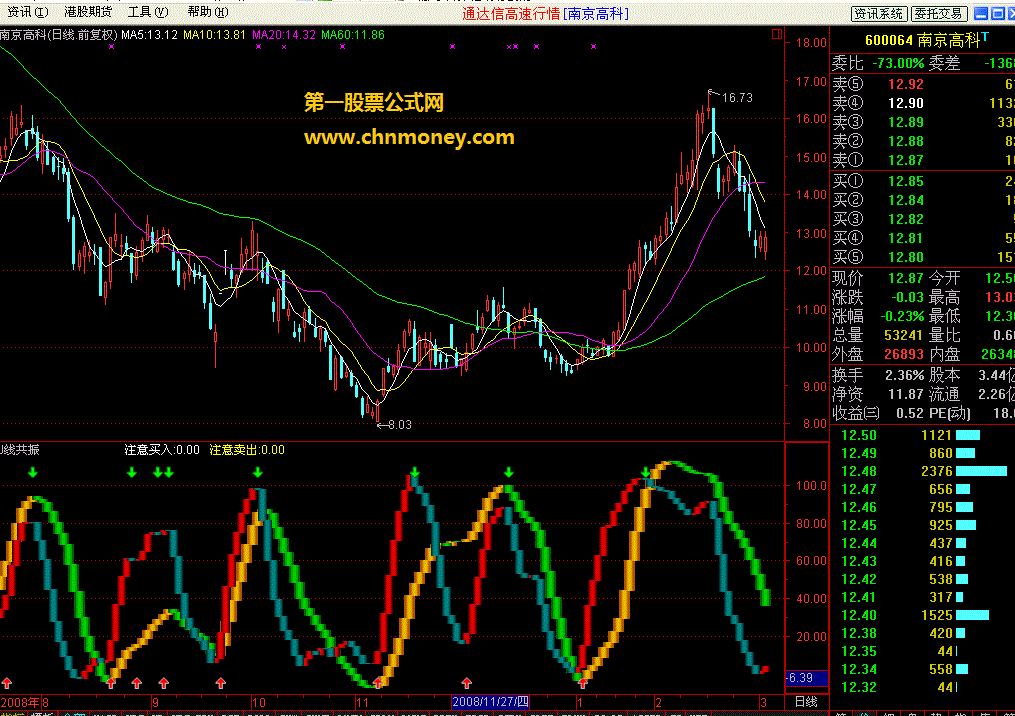Click the 8.03 low price annotation
Viewport: 1015px width, 716px height.
point(399,425)
